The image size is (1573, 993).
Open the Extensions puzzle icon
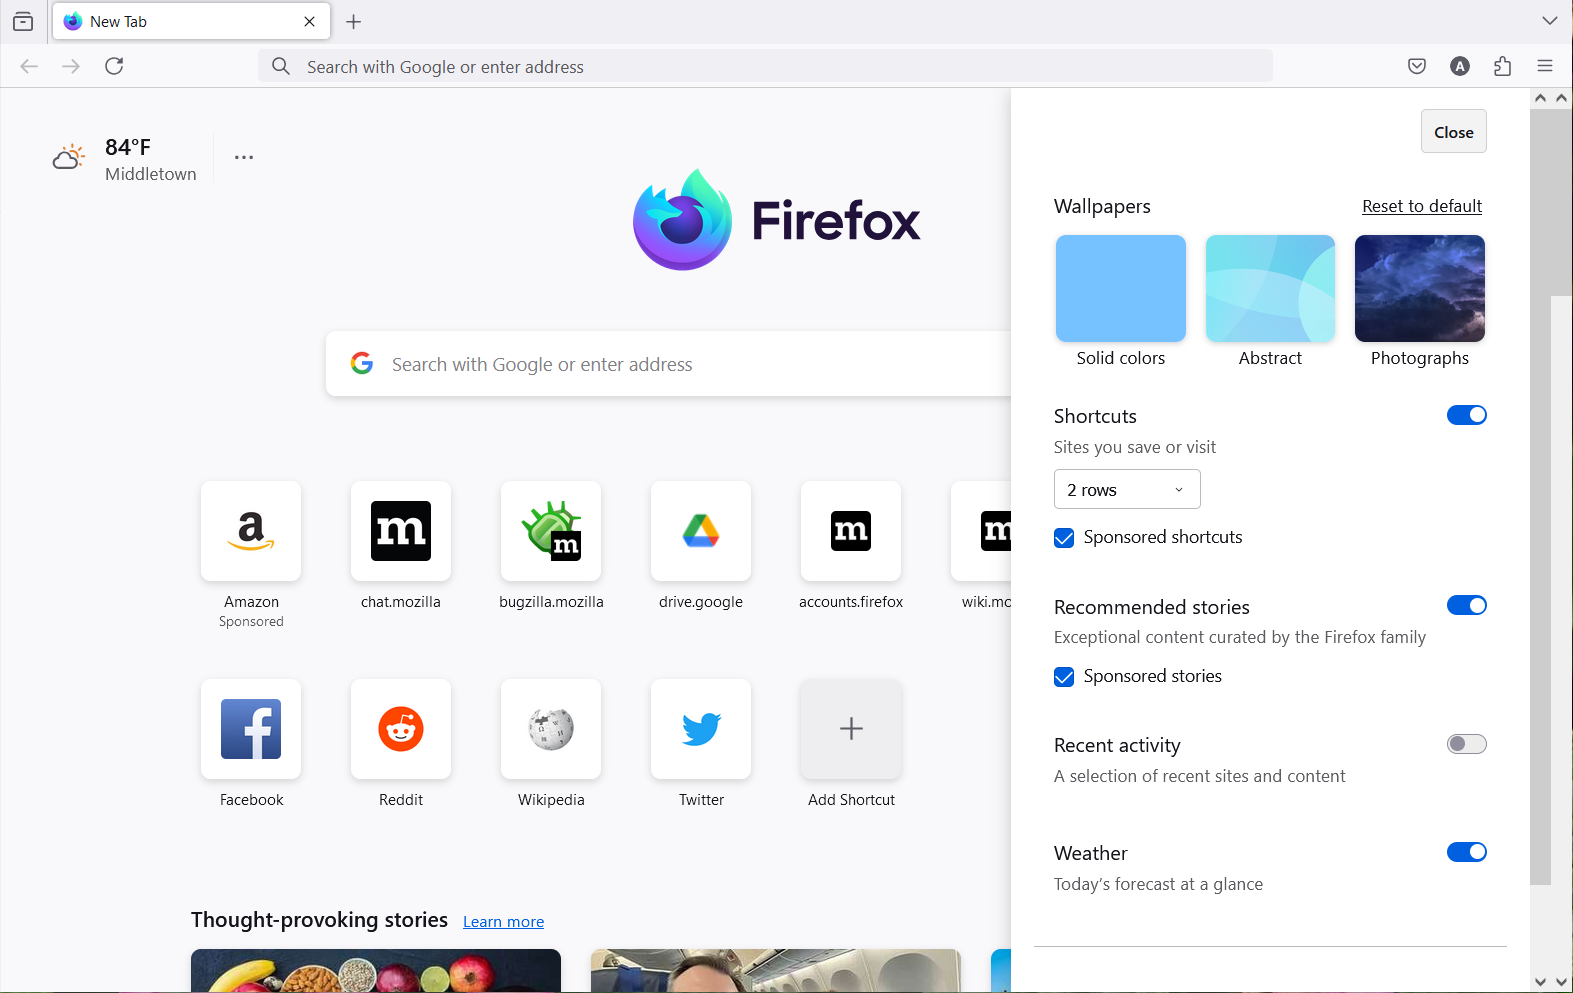1502,66
